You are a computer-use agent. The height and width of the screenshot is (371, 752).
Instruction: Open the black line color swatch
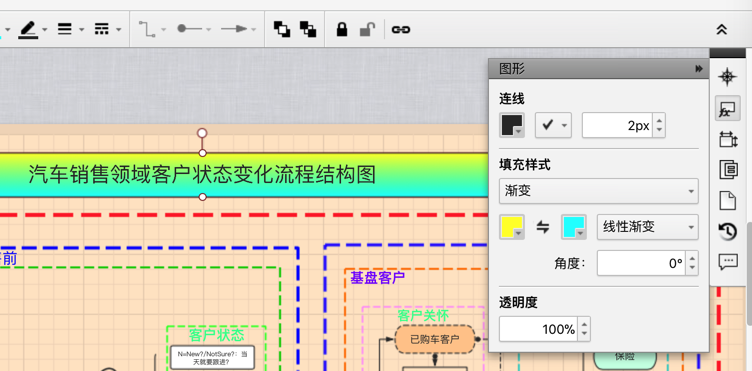point(512,126)
